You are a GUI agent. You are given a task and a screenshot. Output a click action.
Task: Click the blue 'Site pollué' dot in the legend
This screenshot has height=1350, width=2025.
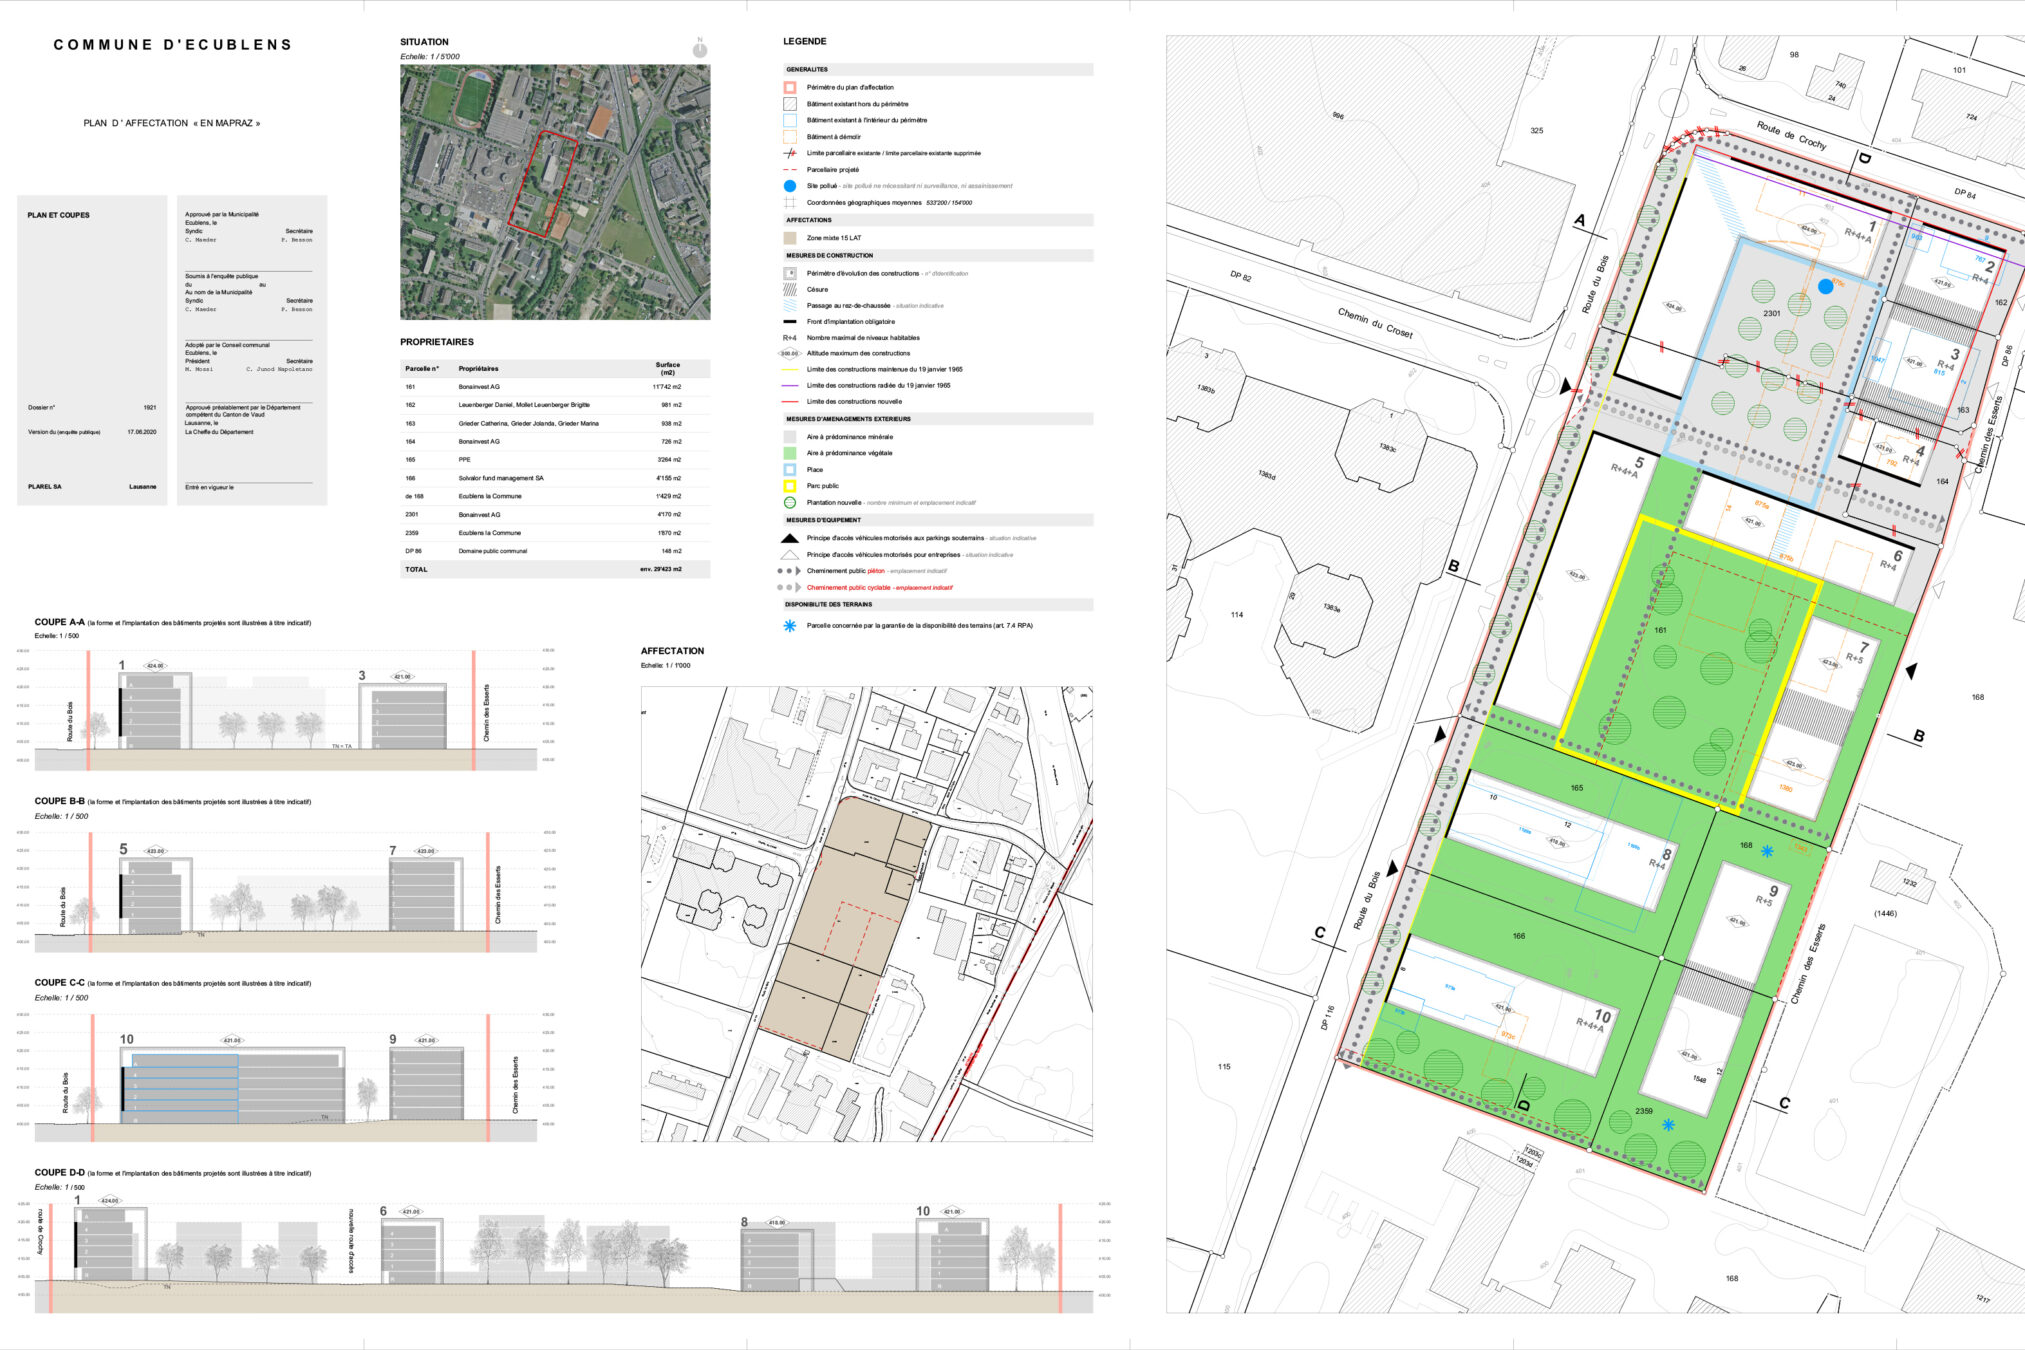789,186
